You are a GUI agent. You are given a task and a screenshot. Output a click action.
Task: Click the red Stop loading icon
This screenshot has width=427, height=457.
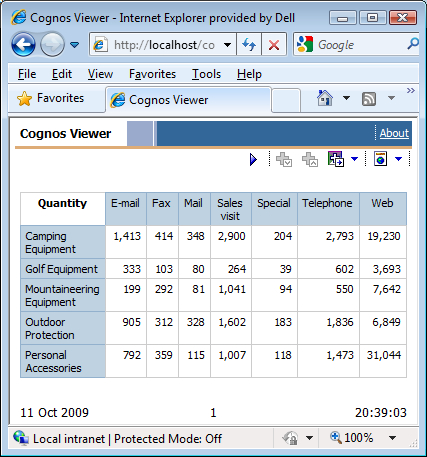tap(274, 45)
